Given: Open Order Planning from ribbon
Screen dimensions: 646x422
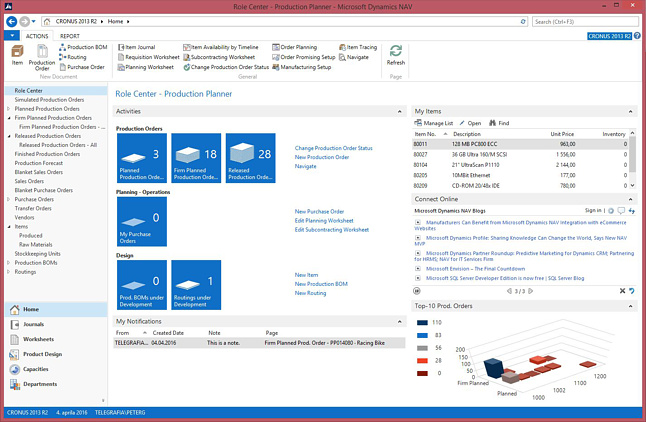Looking at the screenshot, I should coord(295,47).
